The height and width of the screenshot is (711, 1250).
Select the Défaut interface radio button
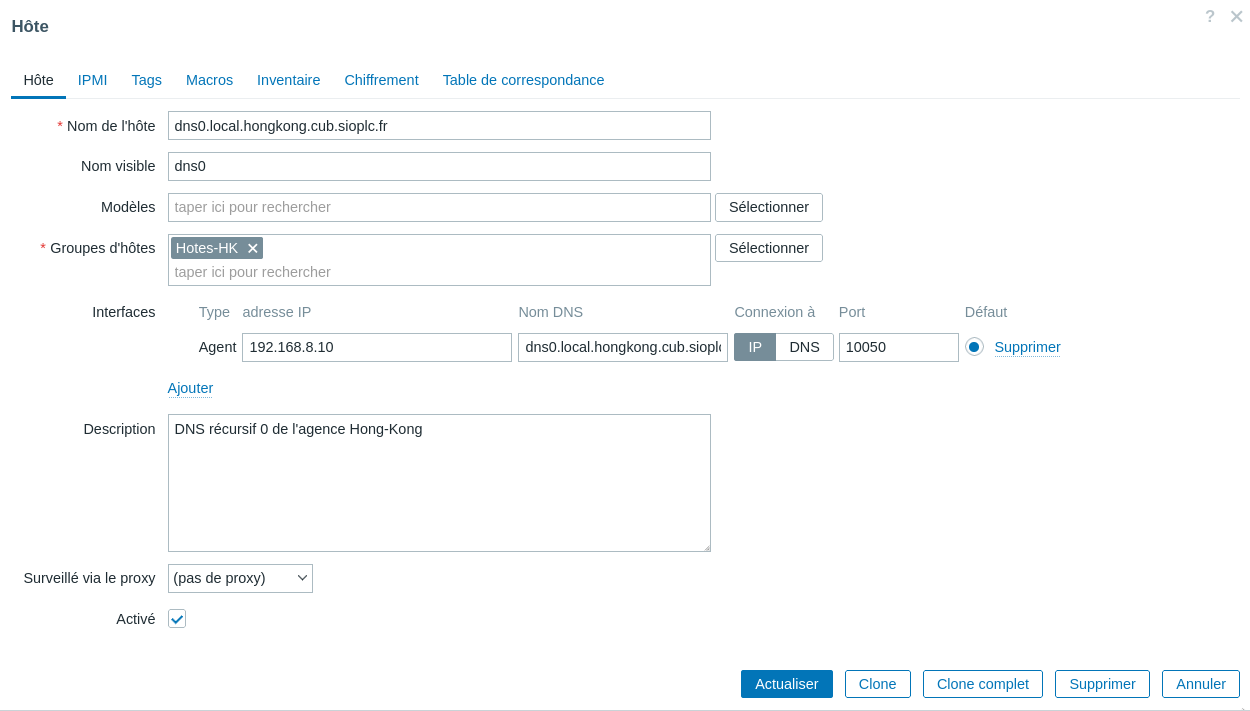[x=974, y=347]
